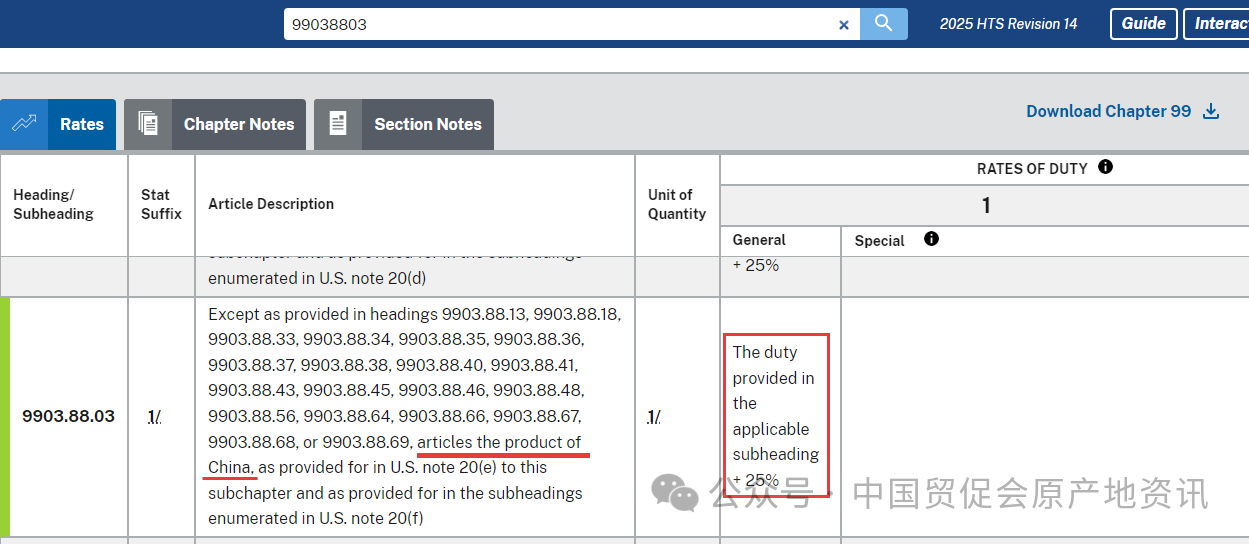Screen dimensions: 1249x544
Task: Click the Chapter Notes document icon
Action: (148, 124)
